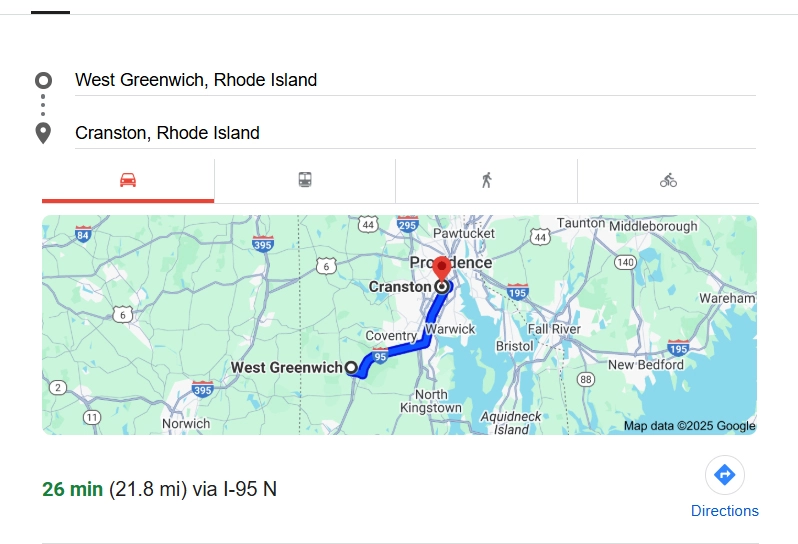Click the I-95 highway shield on route
798x544 pixels.
[x=380, y=356]
